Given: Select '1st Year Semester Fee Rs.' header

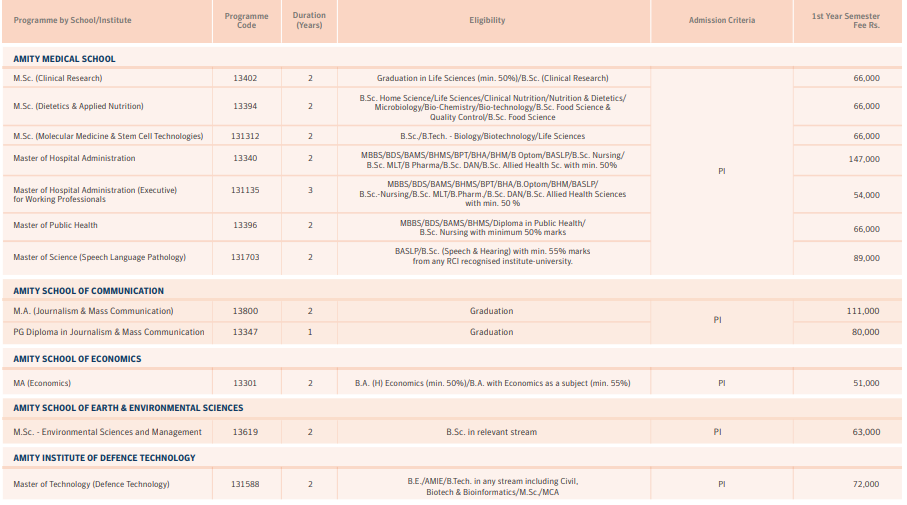Looking at the screenshot, I should (845, 20).
